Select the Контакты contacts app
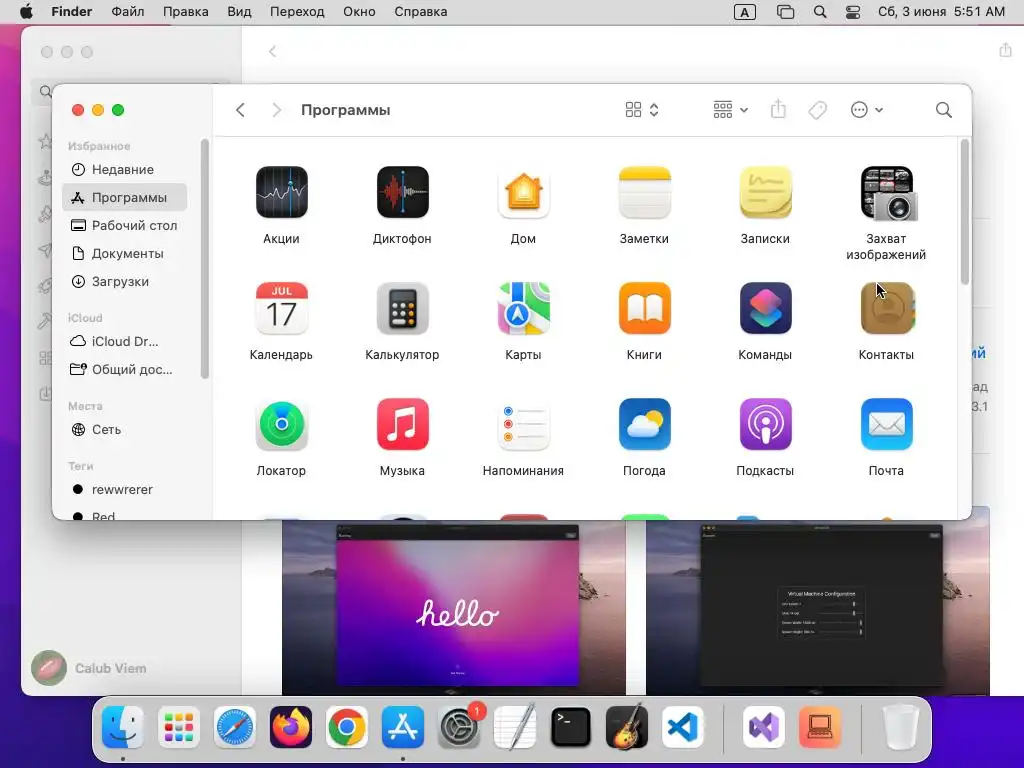1024x768 pixels. [x=887, y=308]
